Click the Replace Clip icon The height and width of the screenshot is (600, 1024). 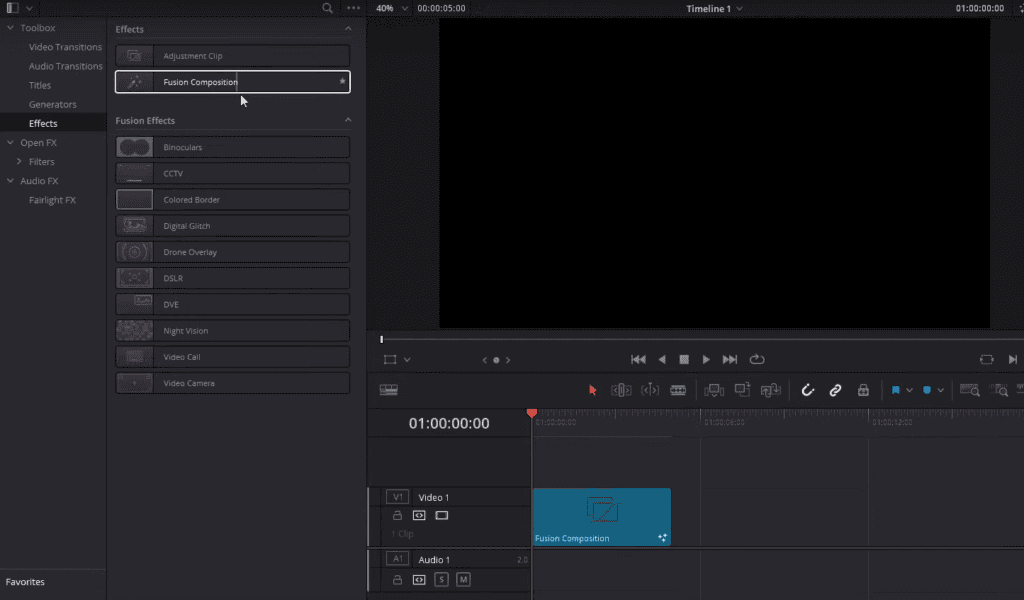tap(771, 390)
